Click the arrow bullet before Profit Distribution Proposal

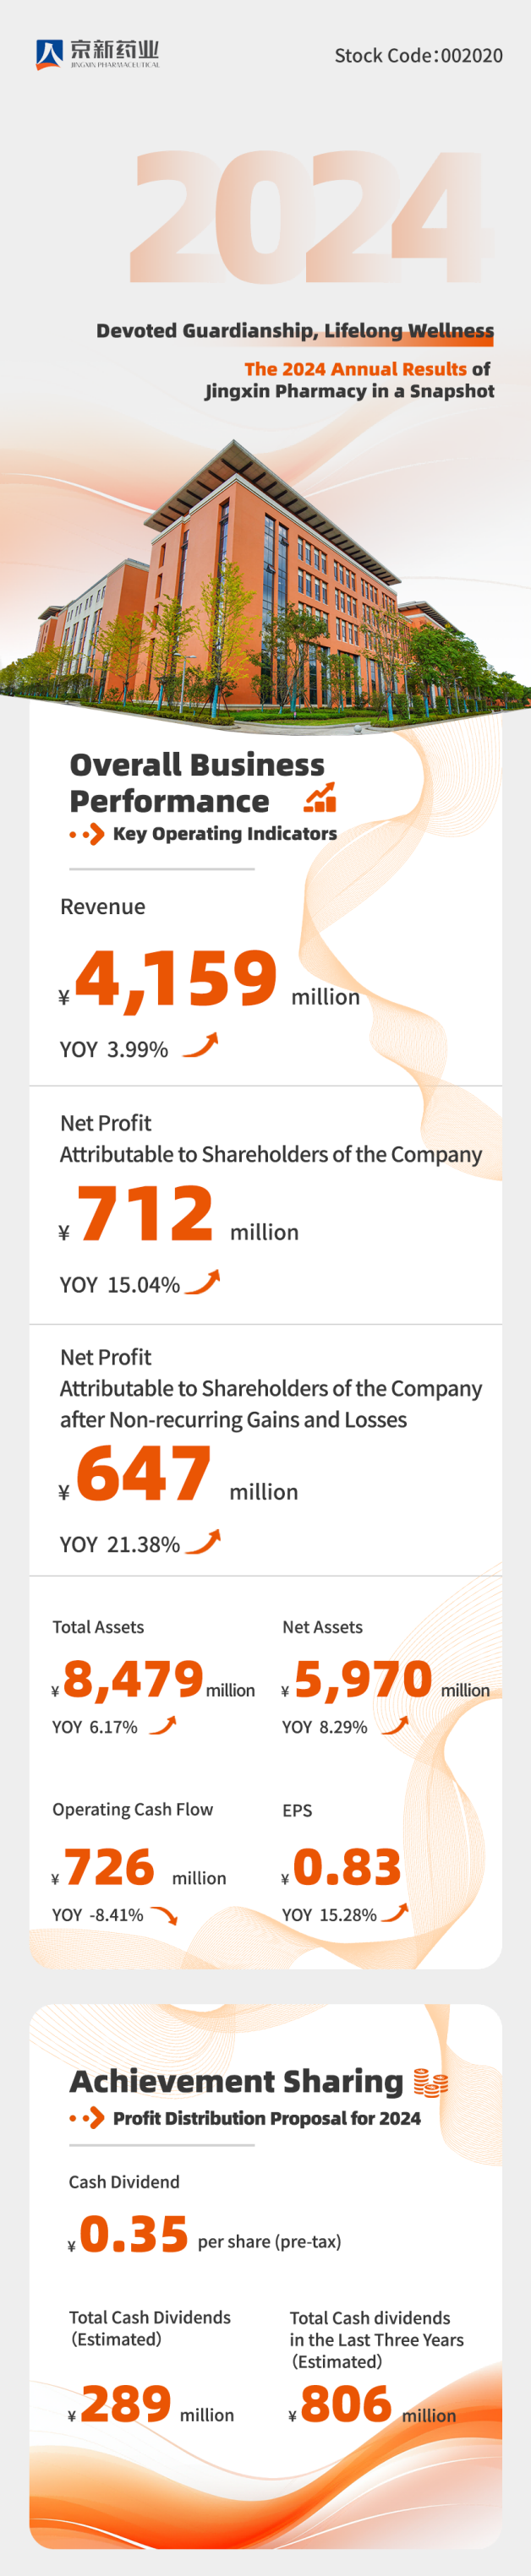click(x=88, y=2118)
